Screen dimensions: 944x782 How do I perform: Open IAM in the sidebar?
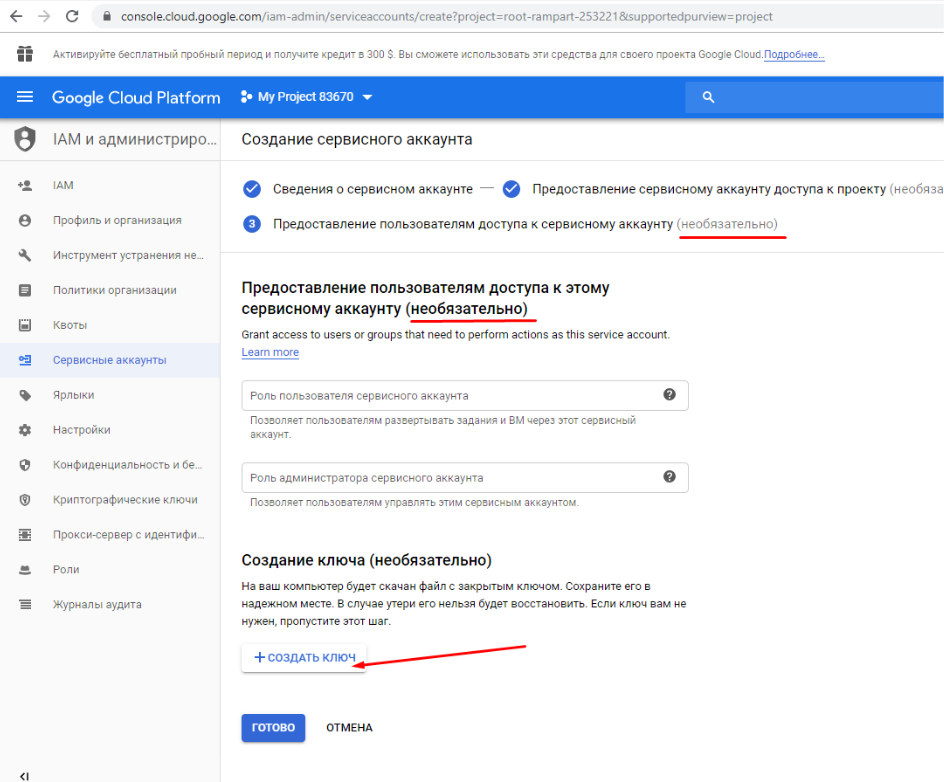click(x=110, y=185)
